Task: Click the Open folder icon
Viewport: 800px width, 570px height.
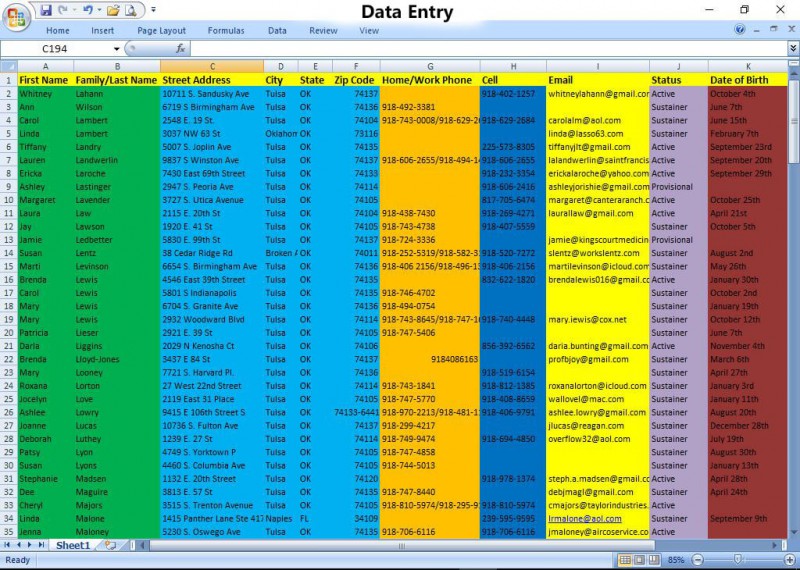Action: click(x=112, y=10)
